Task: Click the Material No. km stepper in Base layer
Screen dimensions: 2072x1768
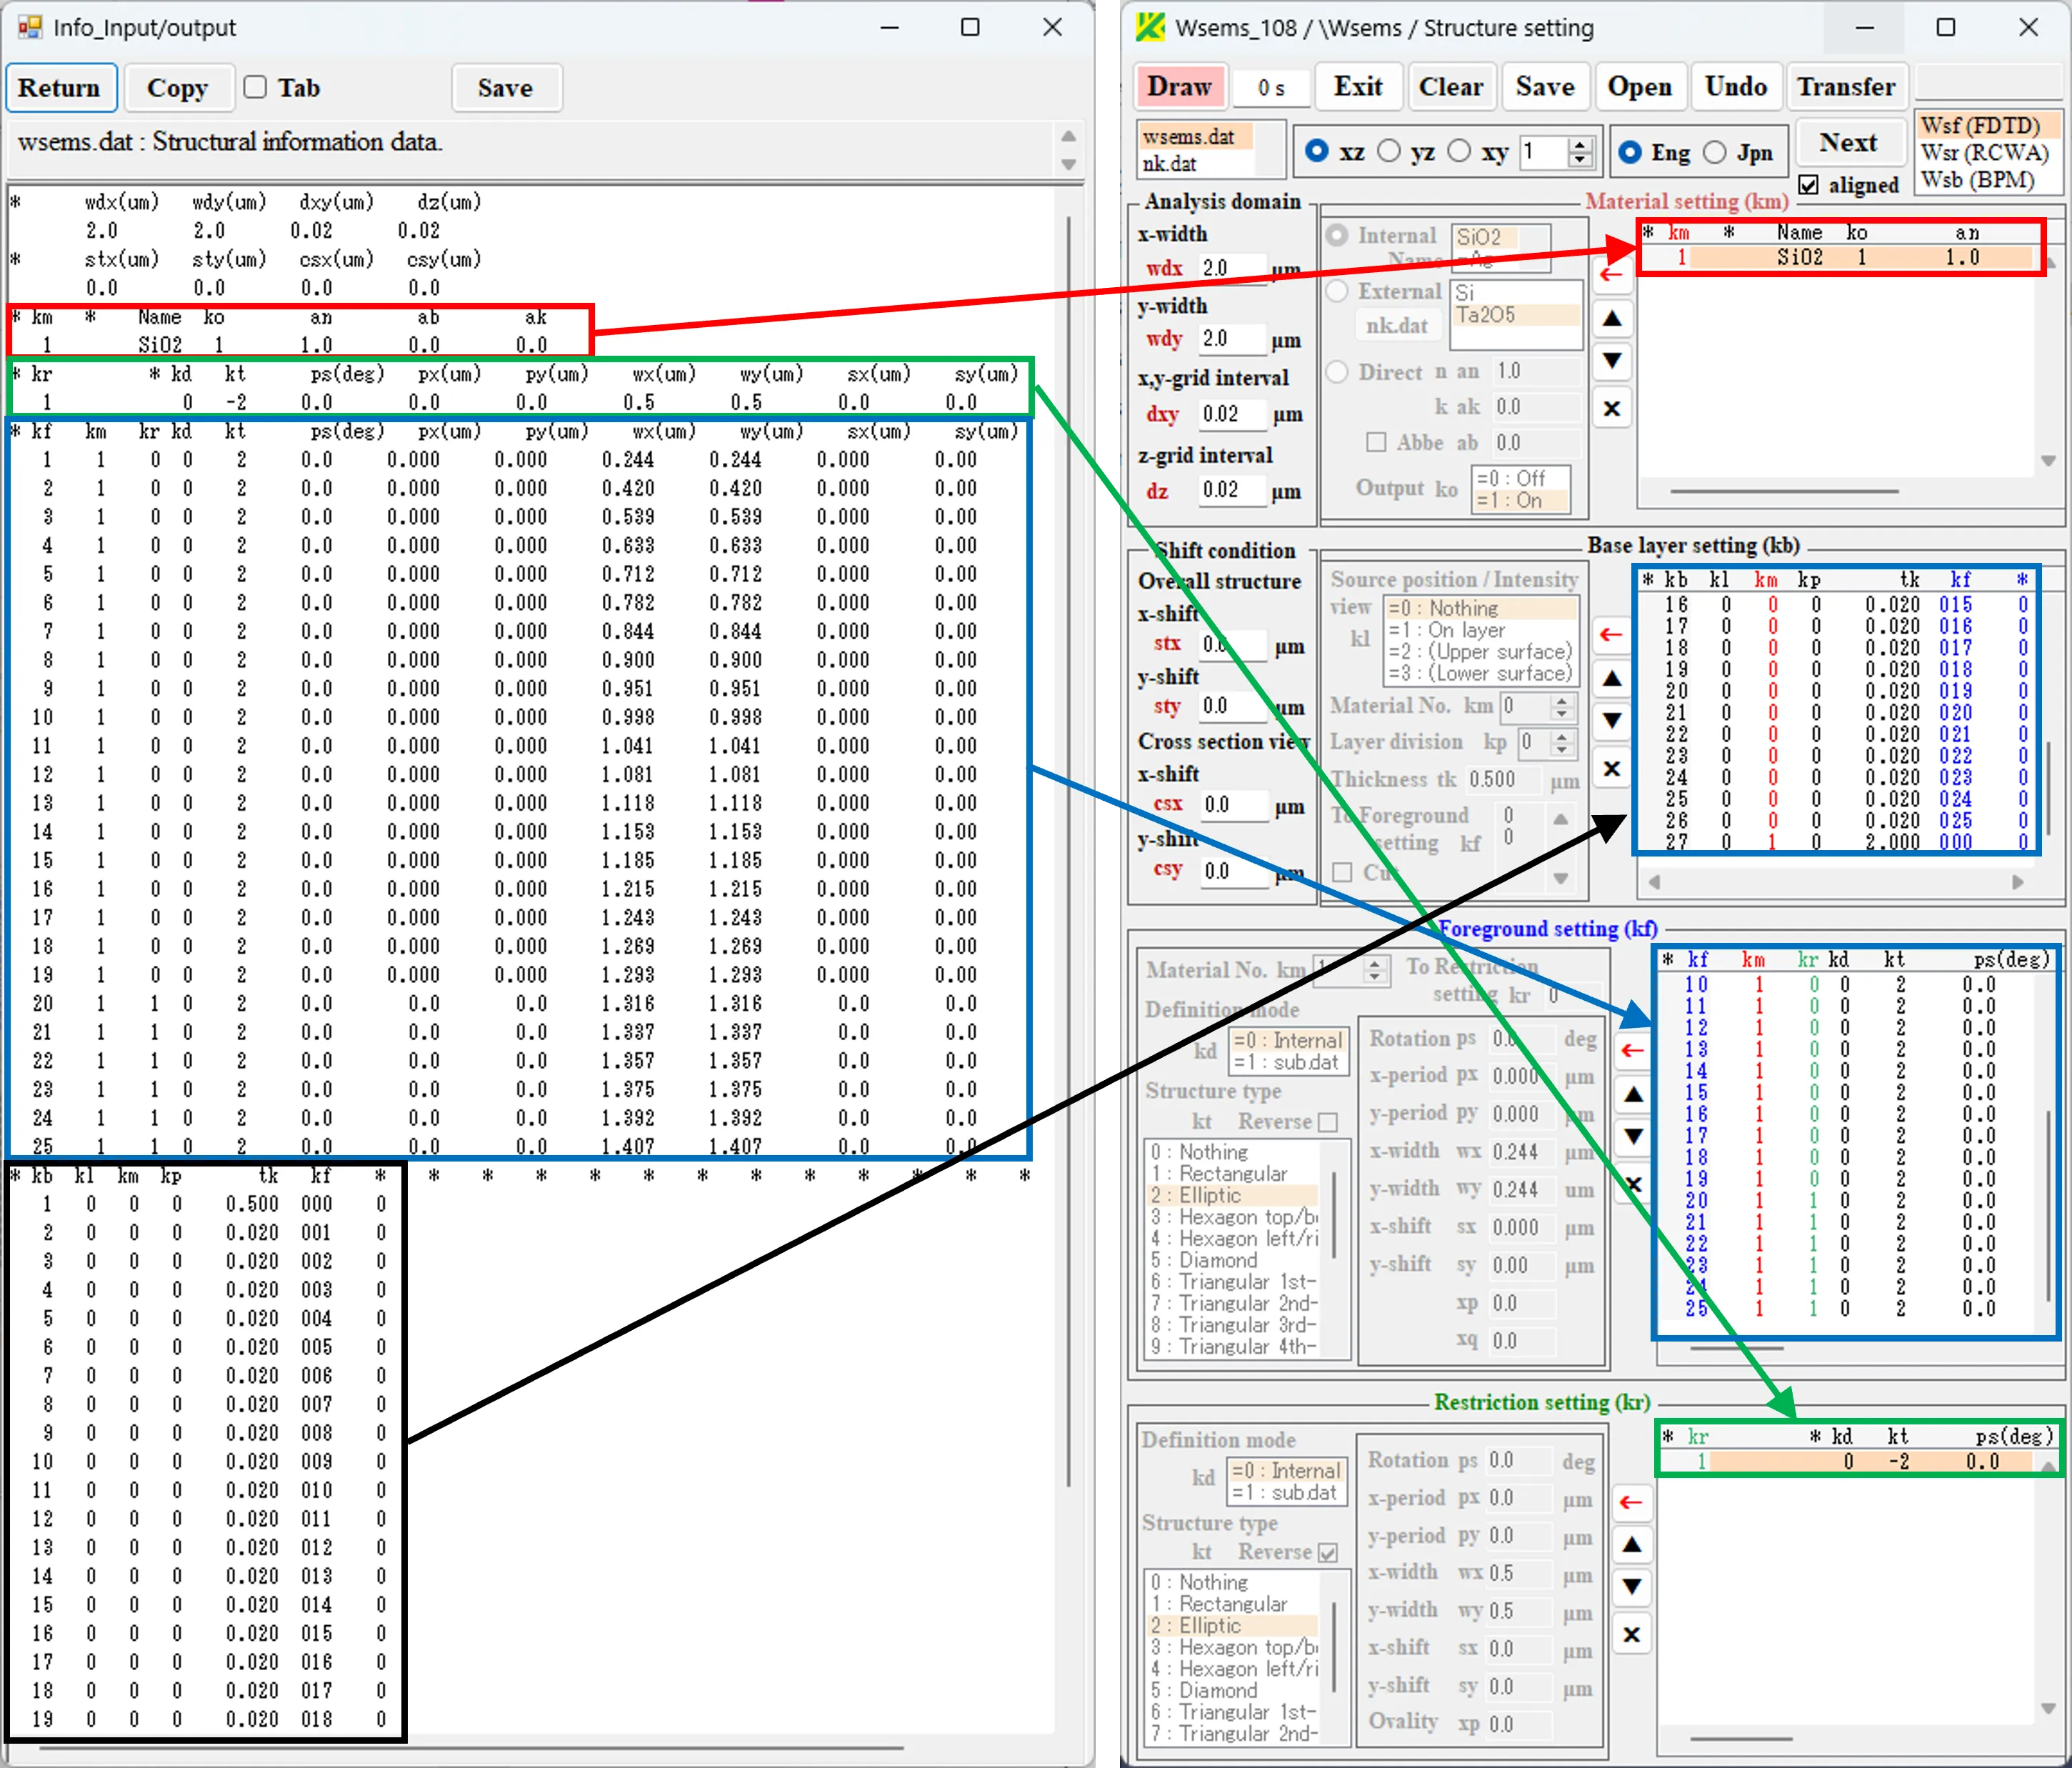Action: point(1562,707)
